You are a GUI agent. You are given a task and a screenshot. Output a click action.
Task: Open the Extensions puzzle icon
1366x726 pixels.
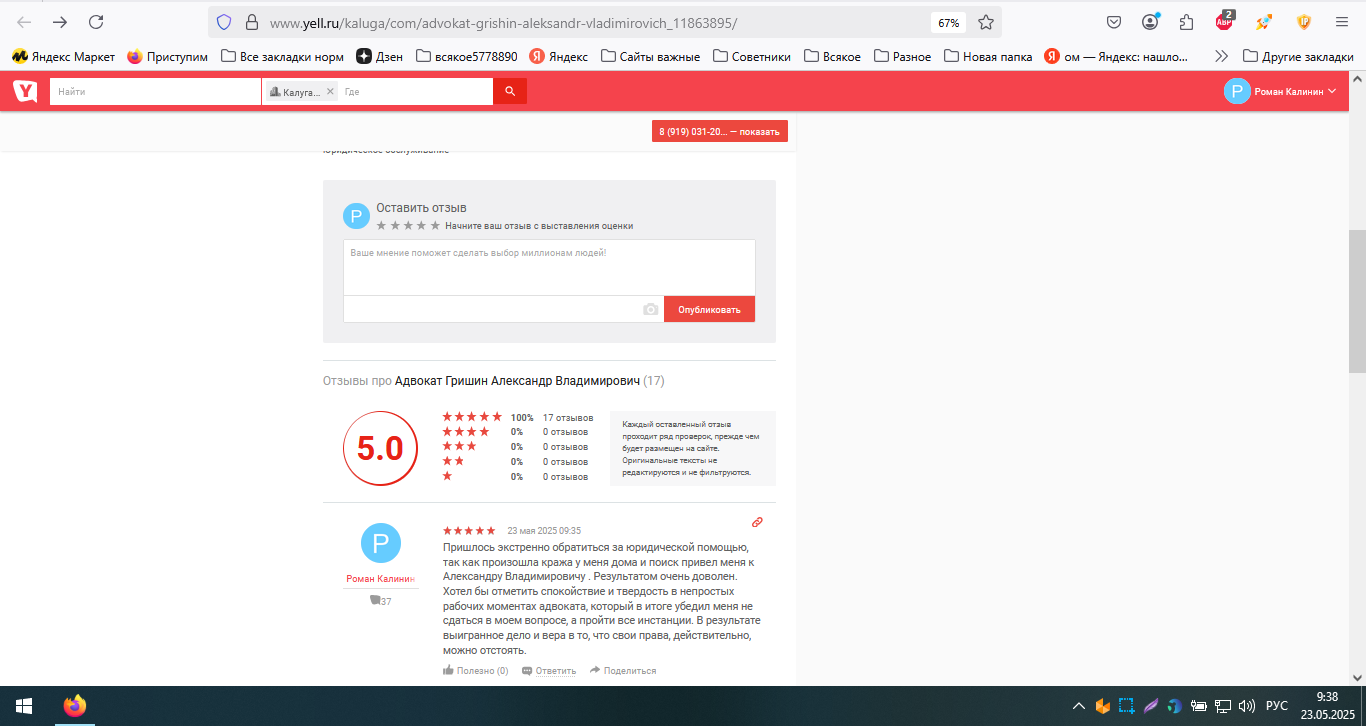[x=1187, y=22]
